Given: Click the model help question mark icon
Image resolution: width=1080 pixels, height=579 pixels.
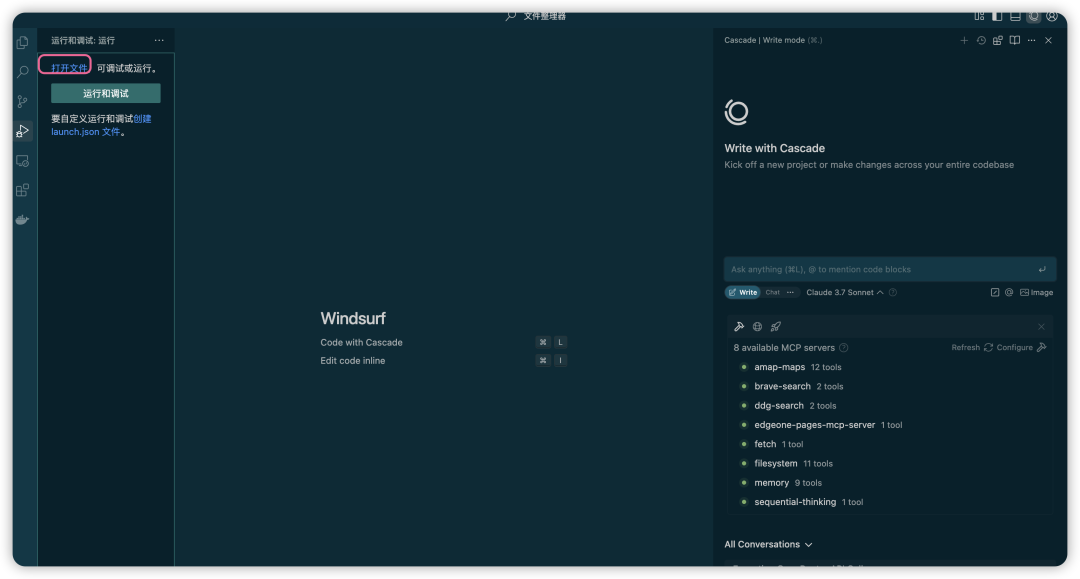Looking at the screenshot, I should 893,293.
